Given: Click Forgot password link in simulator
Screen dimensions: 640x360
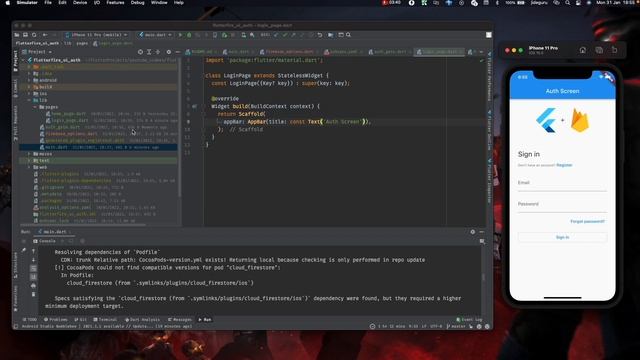Looking at the screenshot, I should [x=587, y=222].
